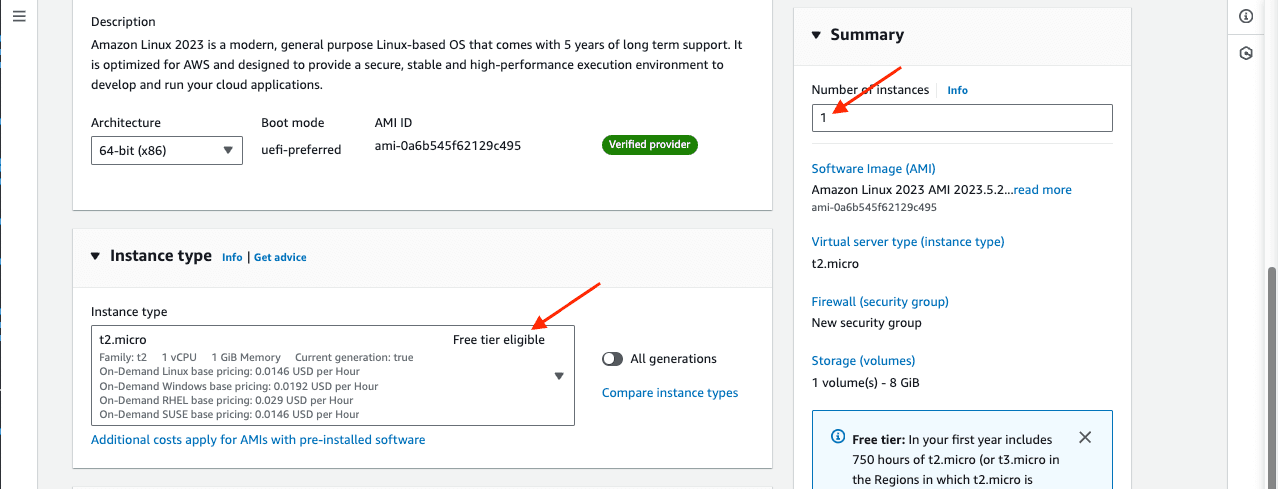The width and height of the screenshot is (1278, 489).
Task: Toggle All generations switch
Action: click(x=613, y=359)
